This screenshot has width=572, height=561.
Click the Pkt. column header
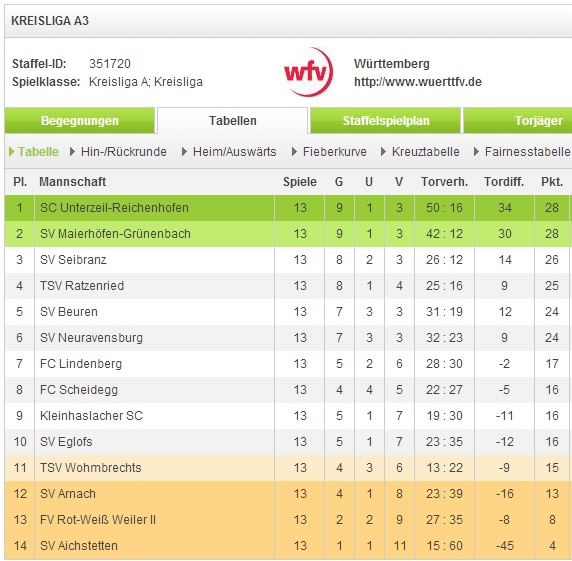552,182
